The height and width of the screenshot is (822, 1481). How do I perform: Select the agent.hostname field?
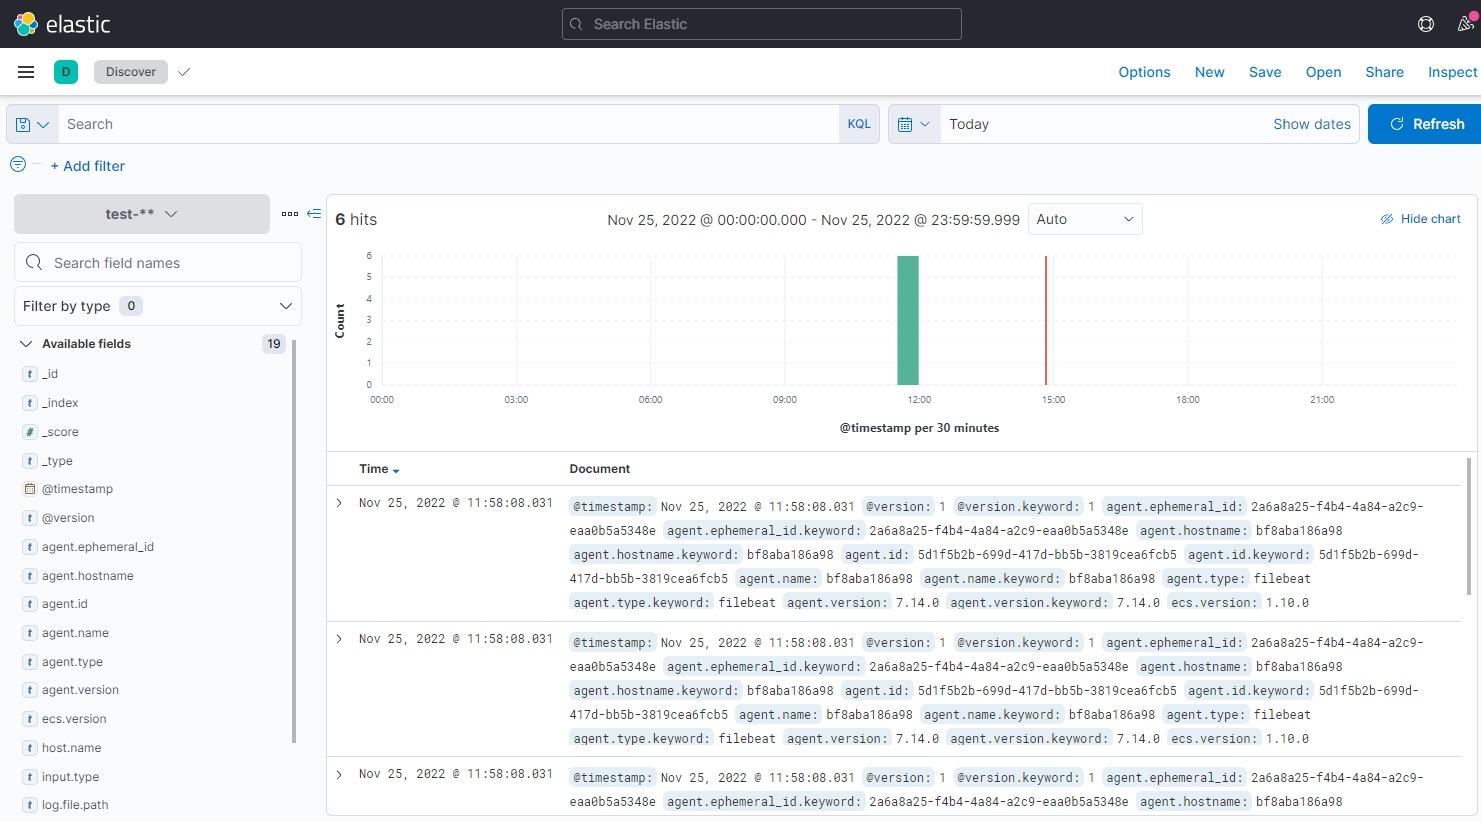coord(88,576)
